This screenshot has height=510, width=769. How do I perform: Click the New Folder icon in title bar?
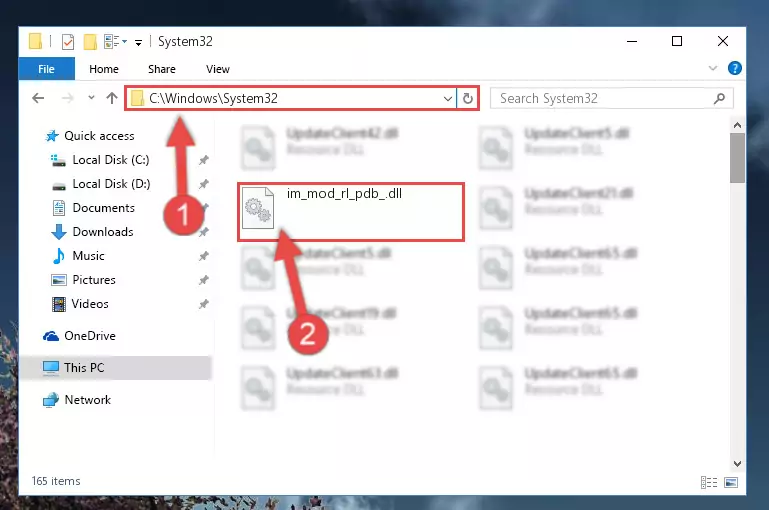point(90,42)
